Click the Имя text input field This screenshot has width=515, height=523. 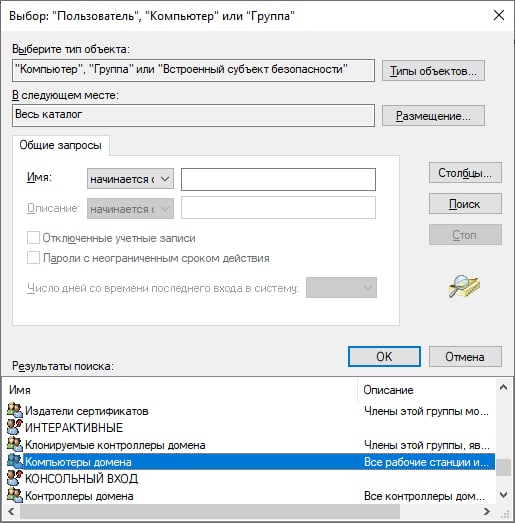pyautogui.click(x=278, y=179)
